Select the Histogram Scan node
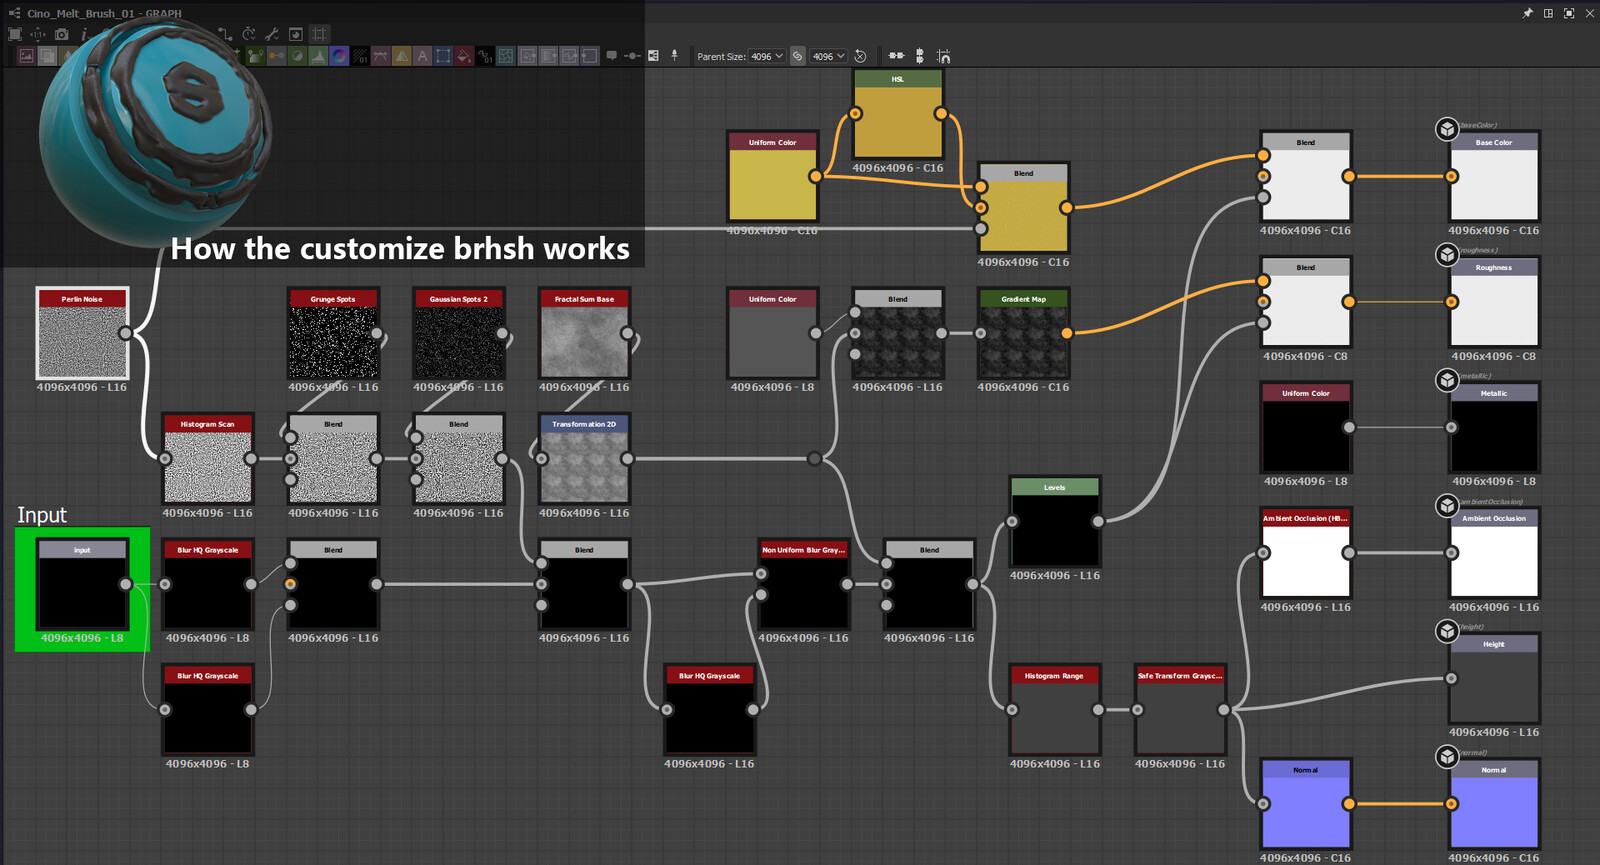1600x865 pixels. point(208,459)
